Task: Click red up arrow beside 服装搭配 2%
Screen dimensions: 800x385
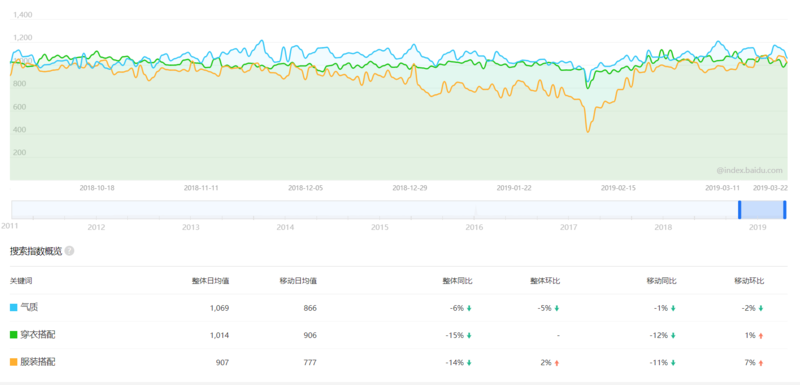Action: click(557, 363)
